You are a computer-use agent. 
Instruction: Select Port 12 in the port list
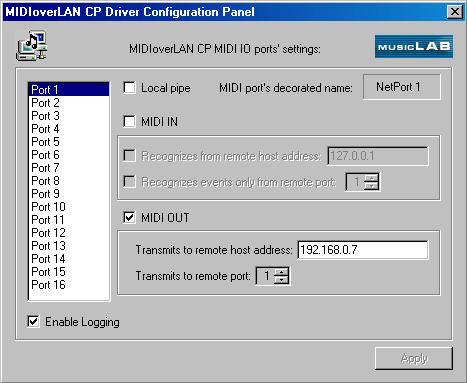[x=69, y=233]
